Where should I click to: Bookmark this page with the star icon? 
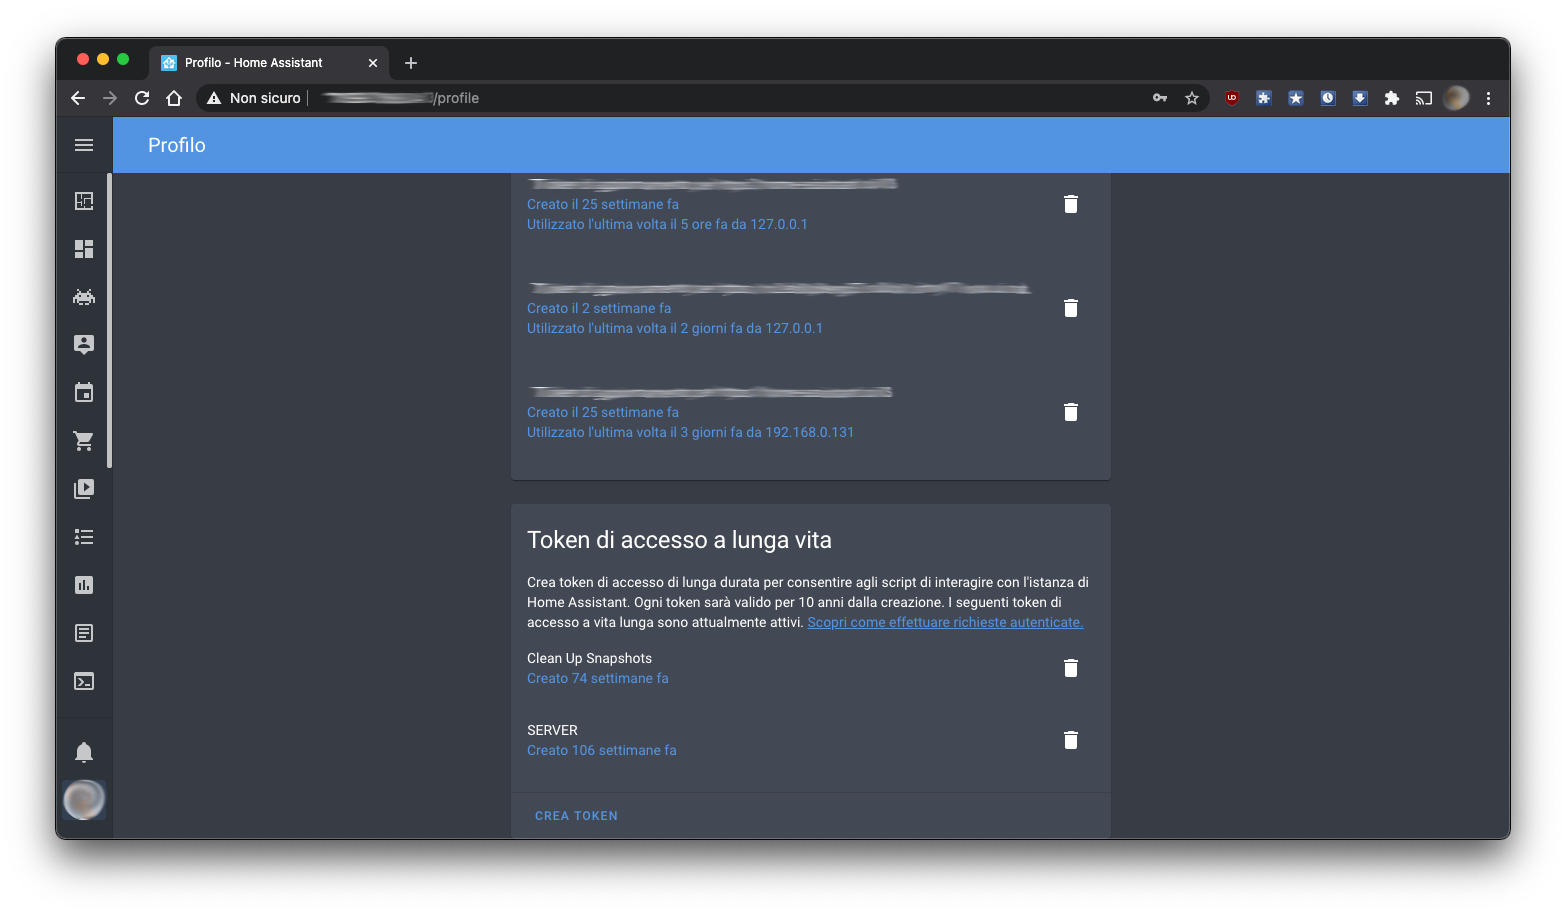pyautogui.click(x=1192, y=98)
